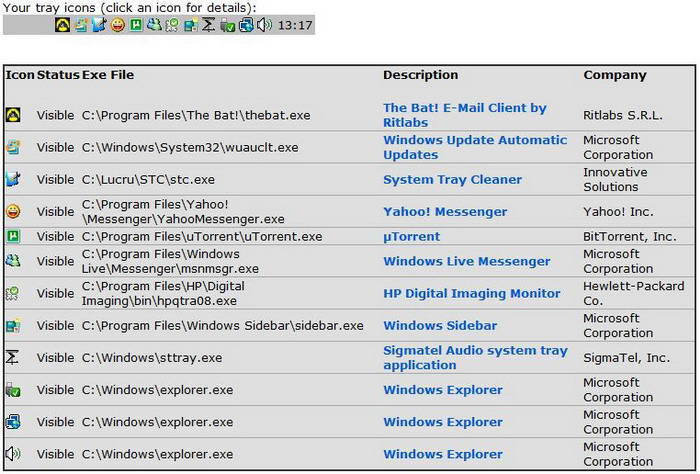Select the Description column header
The height and width of the screenshot is (474, 700).
tap(421, 75)
